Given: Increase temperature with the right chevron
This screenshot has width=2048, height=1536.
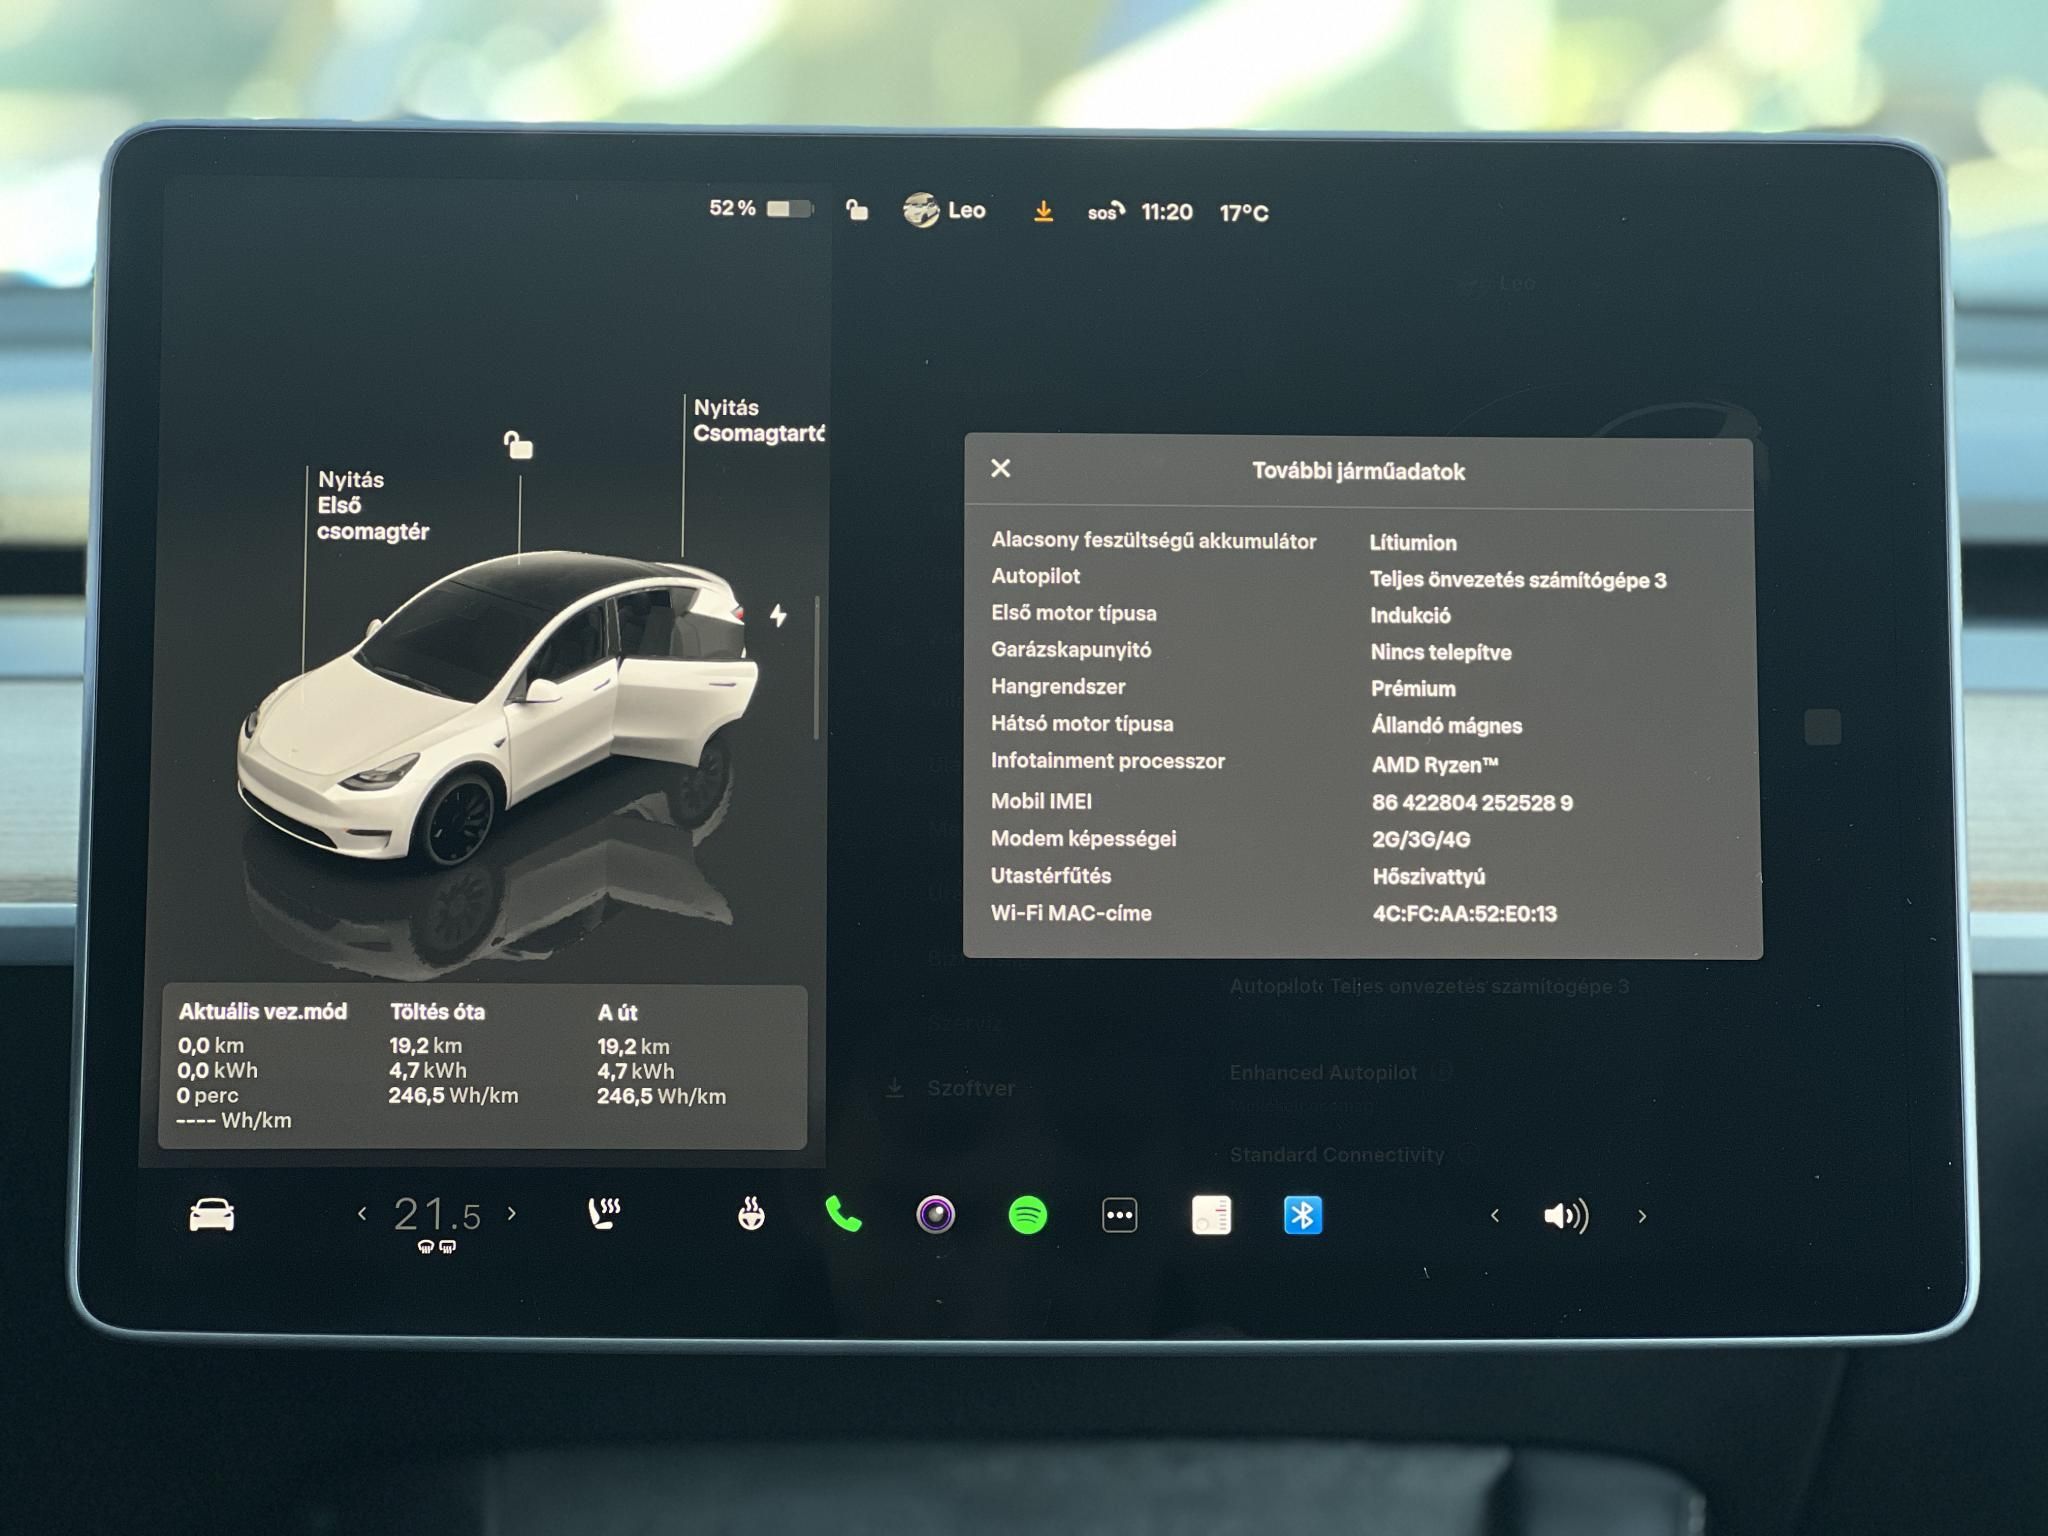Looking at the screenshot, I should tap(512, 1213).
